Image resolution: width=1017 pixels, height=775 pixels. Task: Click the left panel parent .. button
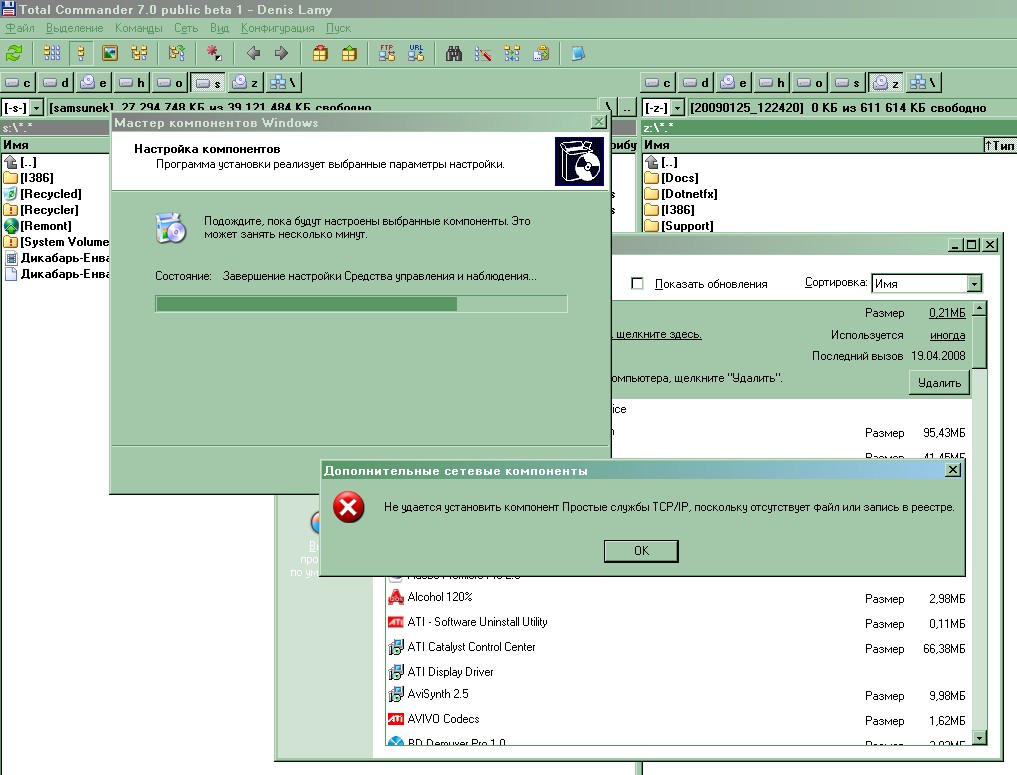(x=626, y=108)
